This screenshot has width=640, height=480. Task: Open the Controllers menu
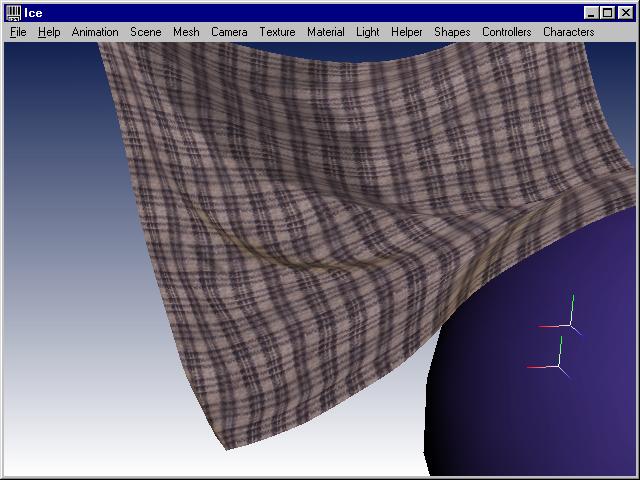pyautogui.click(x=507, y=32)
